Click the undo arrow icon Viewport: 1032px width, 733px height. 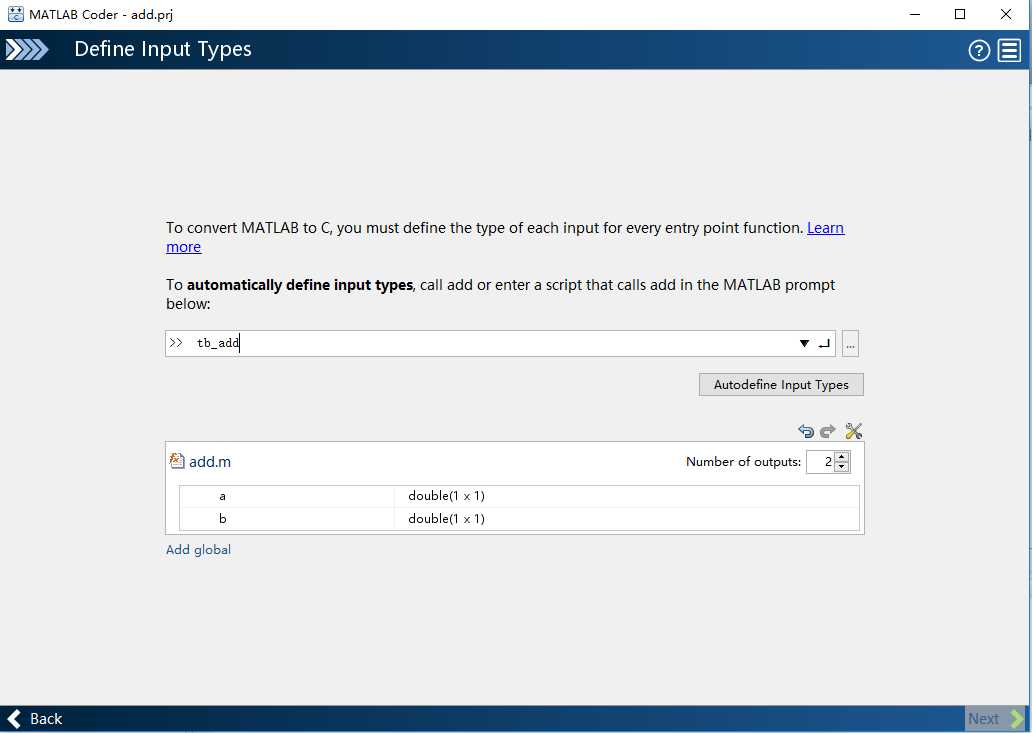tap(806, 431)
